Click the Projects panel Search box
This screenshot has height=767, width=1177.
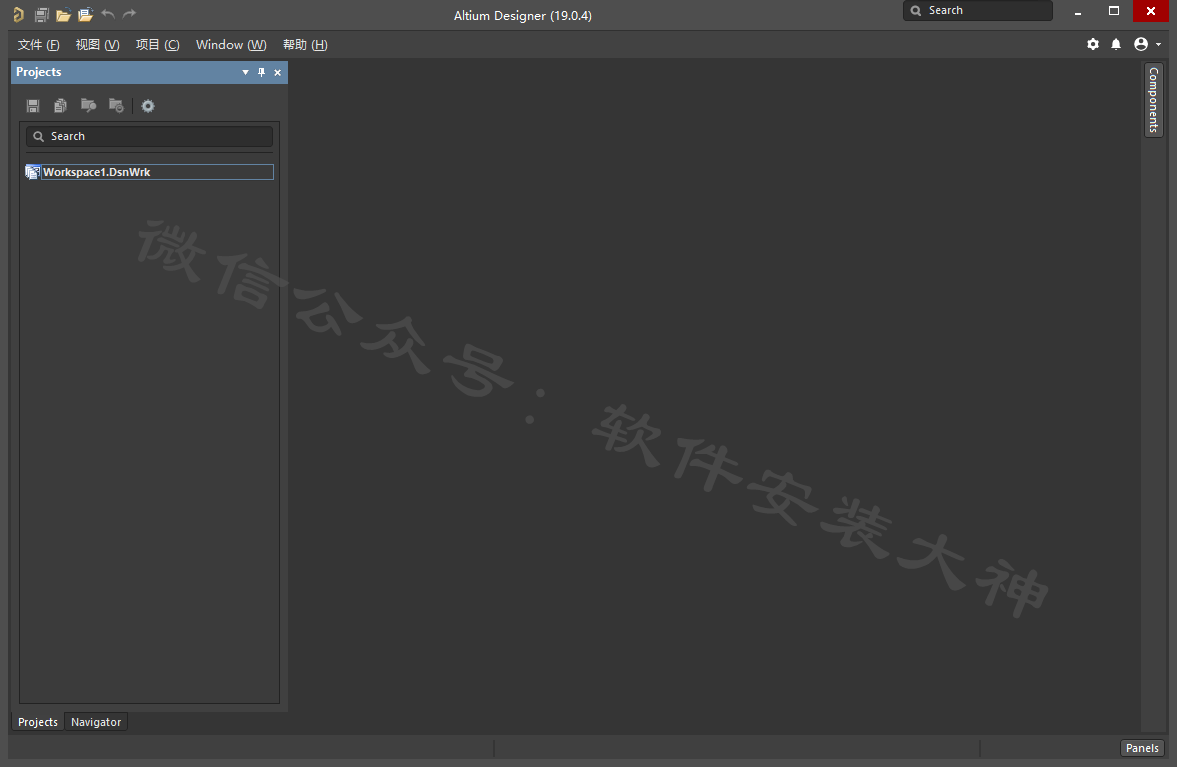click(149, 137)
